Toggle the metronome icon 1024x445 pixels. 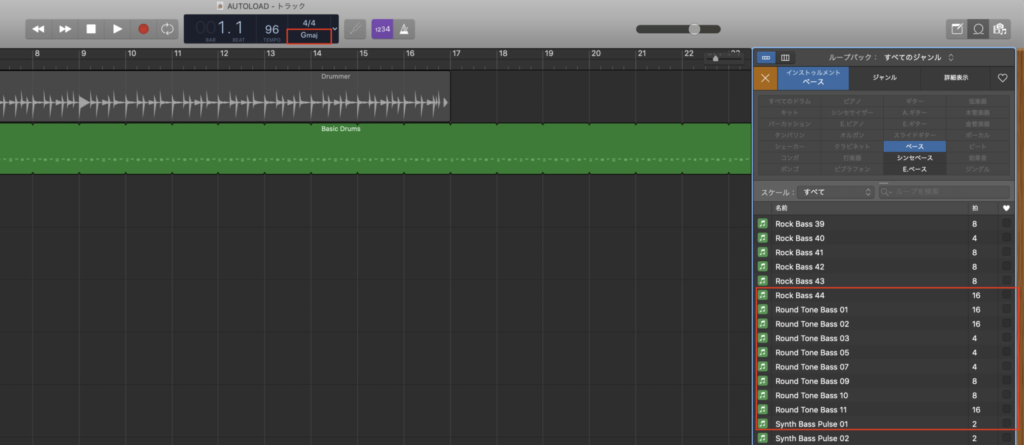(x=407, y=29)
